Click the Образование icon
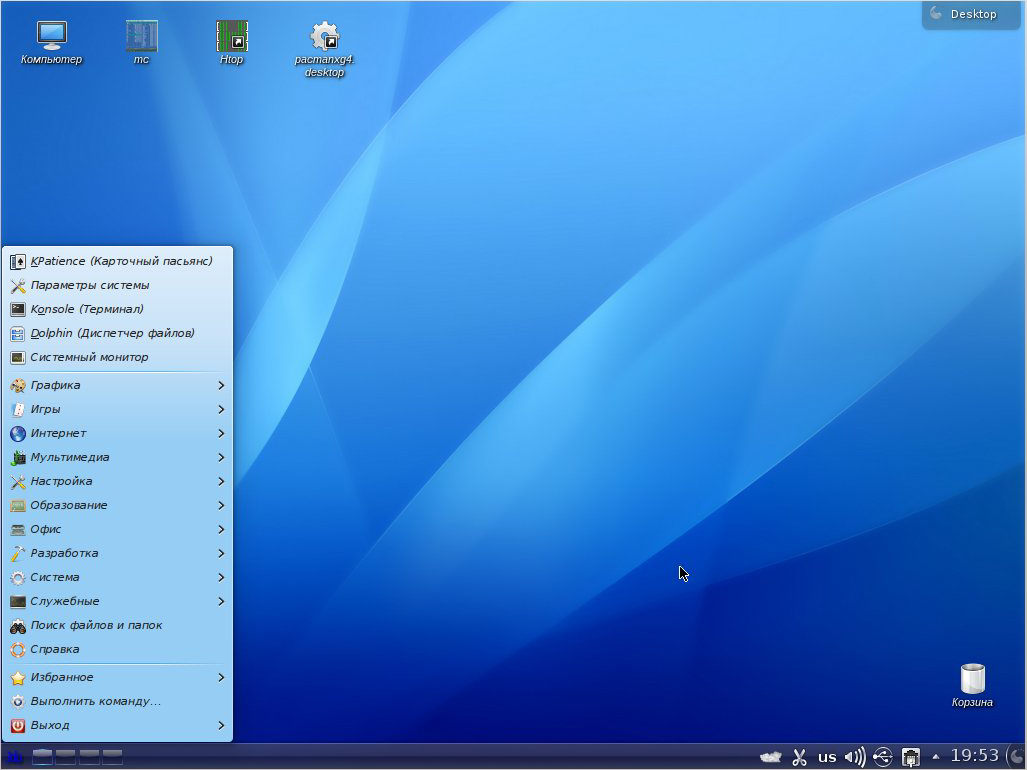1027x770 pixels. tap(18, 505)
